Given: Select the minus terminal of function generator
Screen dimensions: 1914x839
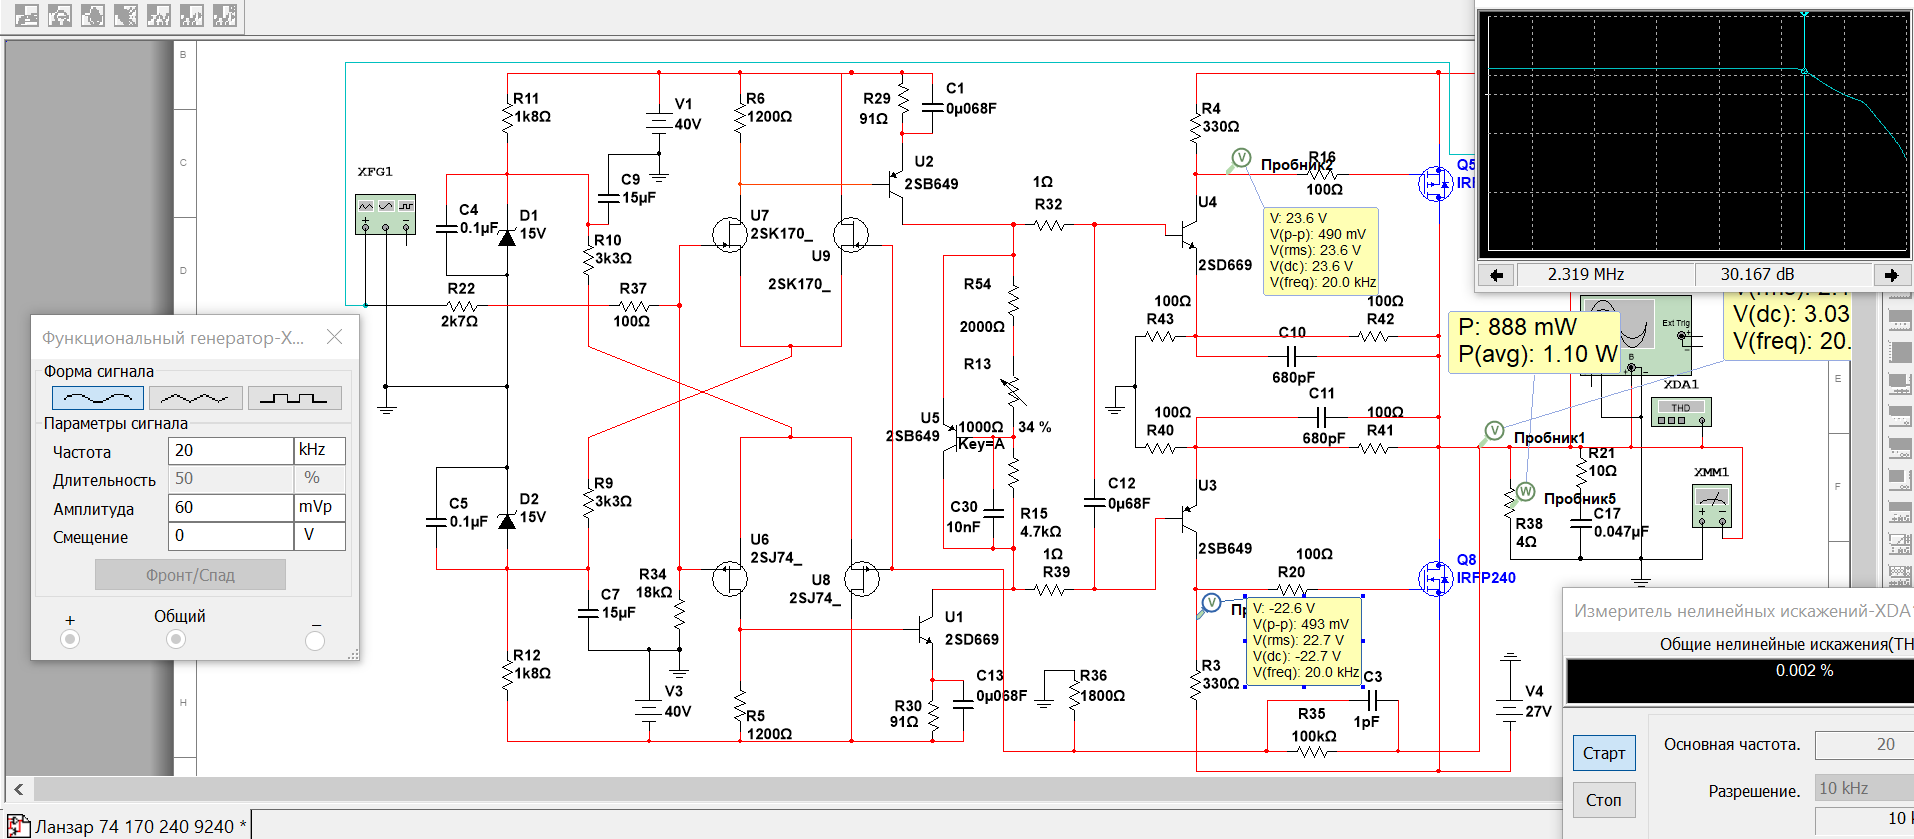Looking at the screenshot, I should pyautogui.click(x=315, y=640).
